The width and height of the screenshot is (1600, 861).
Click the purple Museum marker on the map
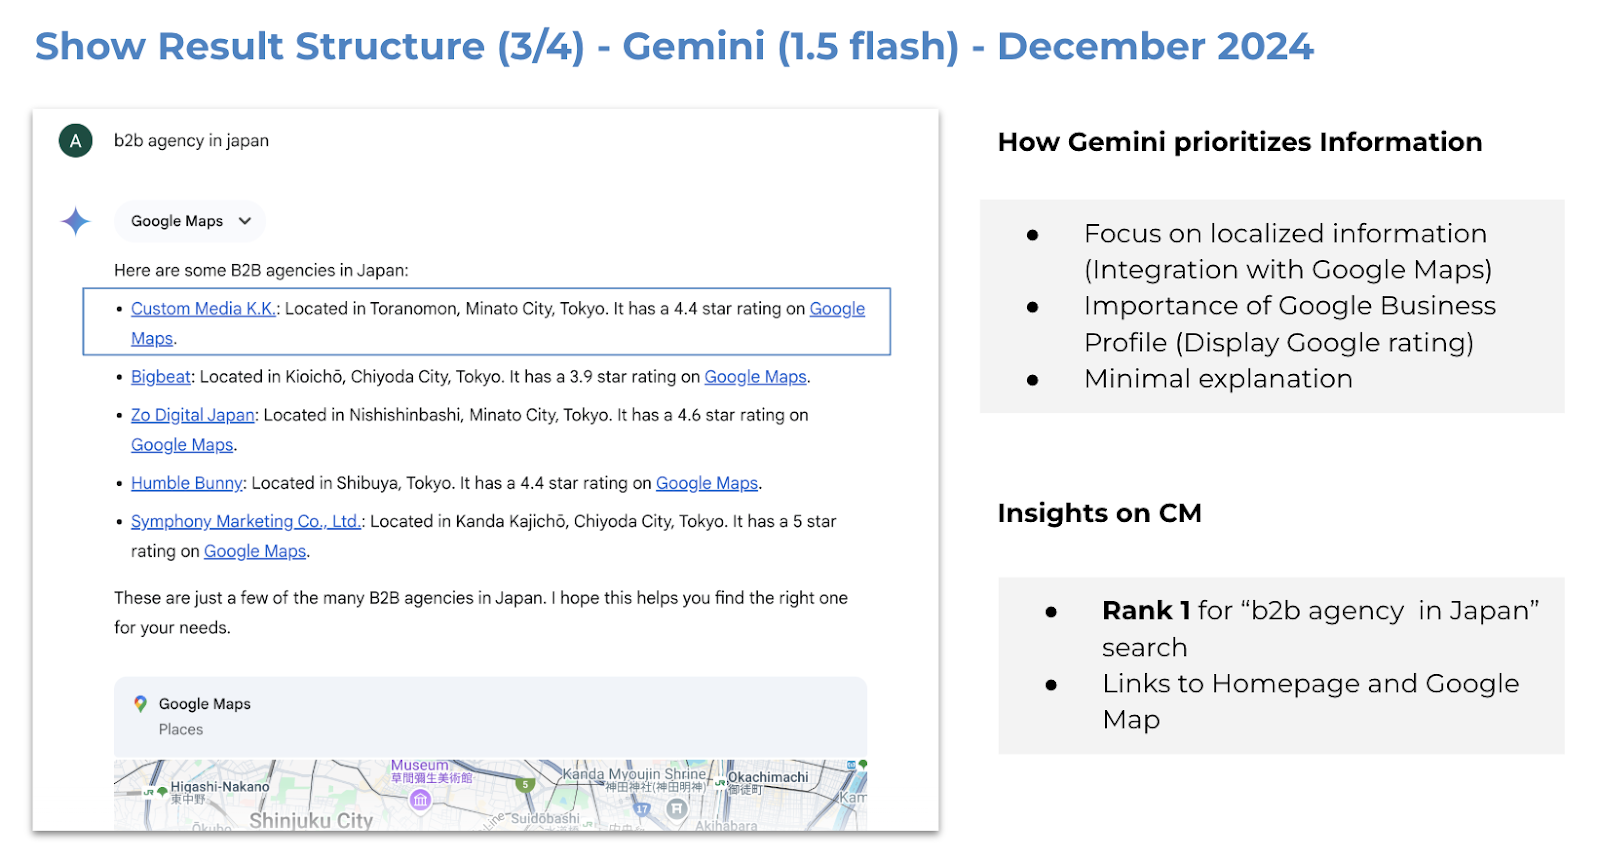click(421, 799)
